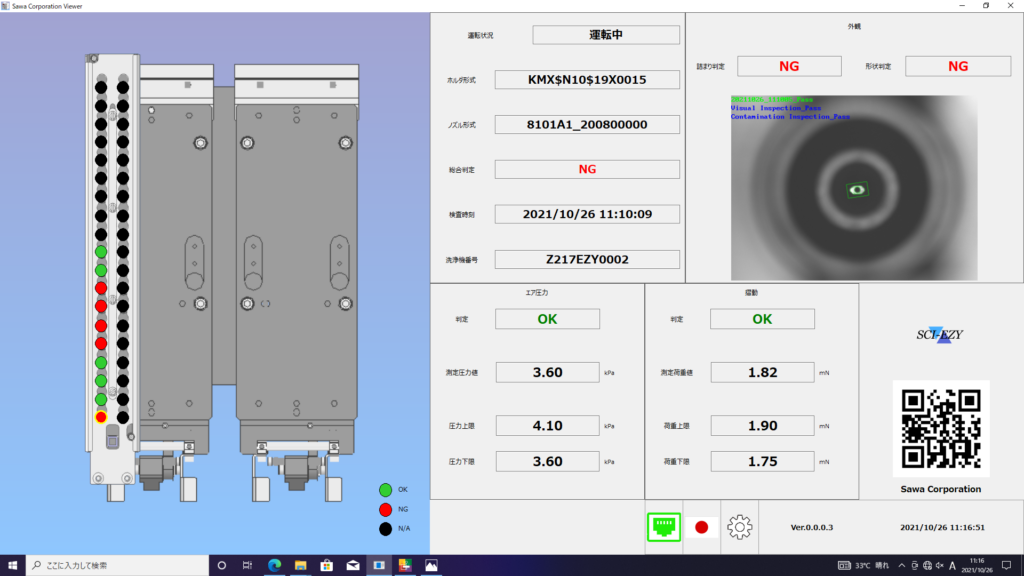Open File Explorer from the taskbar

coord(300,566)
